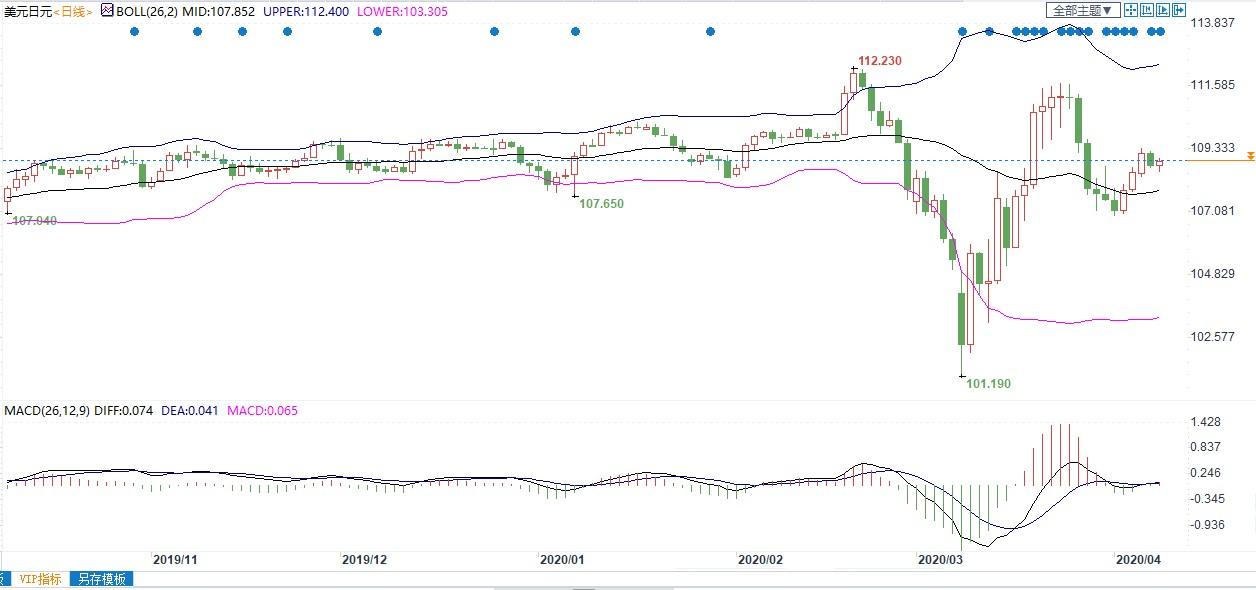This screenshot has width=1256, height=590.
Task: Click the BOLL indicator chart icon
Action: click(x=107, y=11)
